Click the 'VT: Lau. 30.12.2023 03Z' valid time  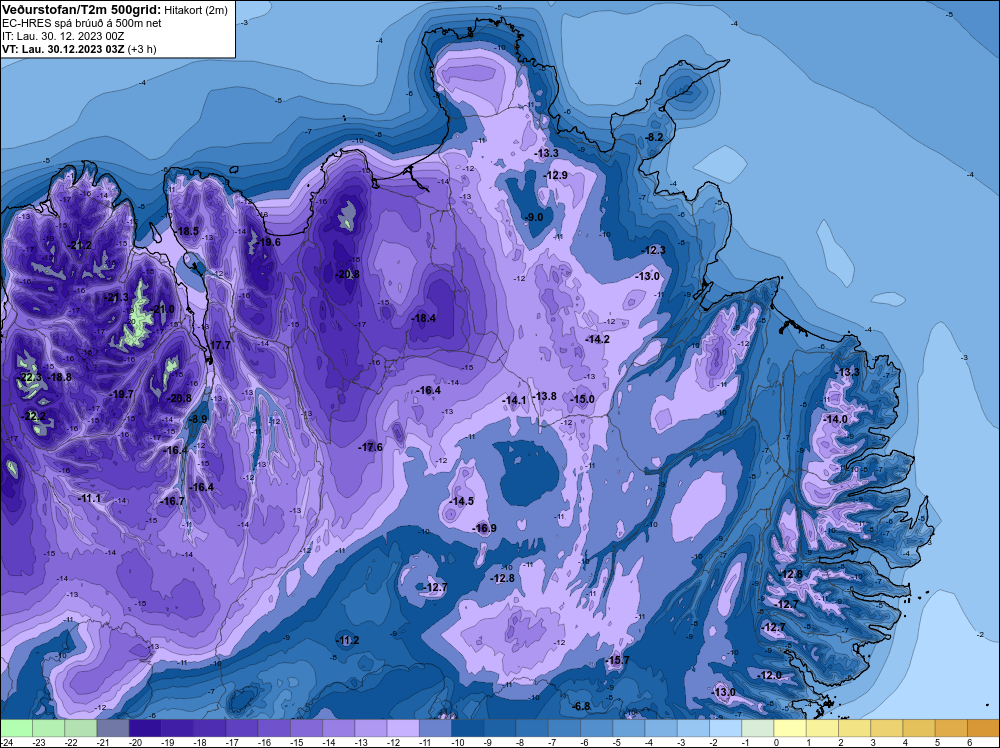click(x=64, y=49)
